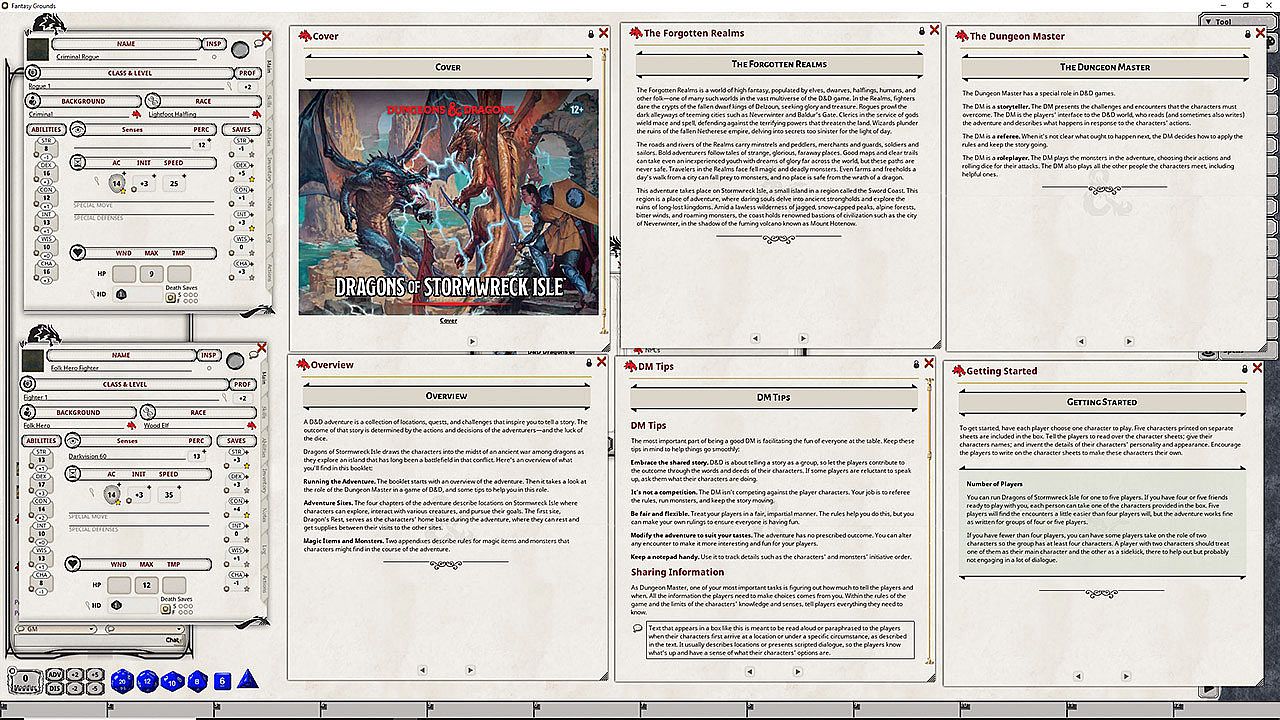Click the -2 modifier button
Image resolution: width=1280 pixels, height=720 pixels.
coord(75,687)
